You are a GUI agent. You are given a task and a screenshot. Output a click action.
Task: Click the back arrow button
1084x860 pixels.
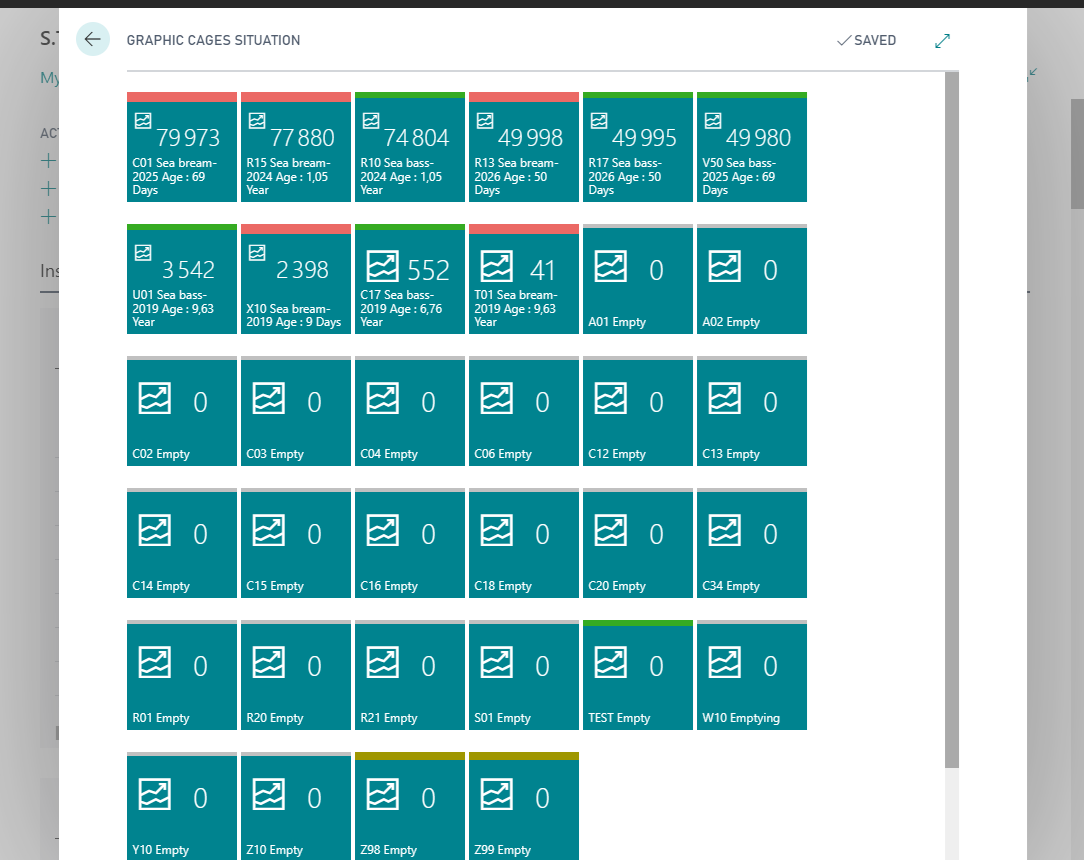click(92, 40)
